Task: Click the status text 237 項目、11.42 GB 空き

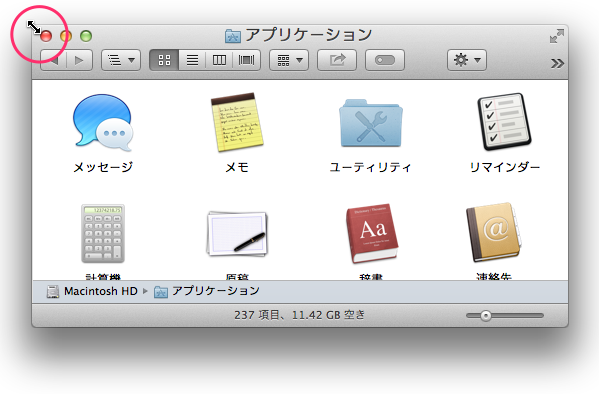Action: (x=300, y=315)
